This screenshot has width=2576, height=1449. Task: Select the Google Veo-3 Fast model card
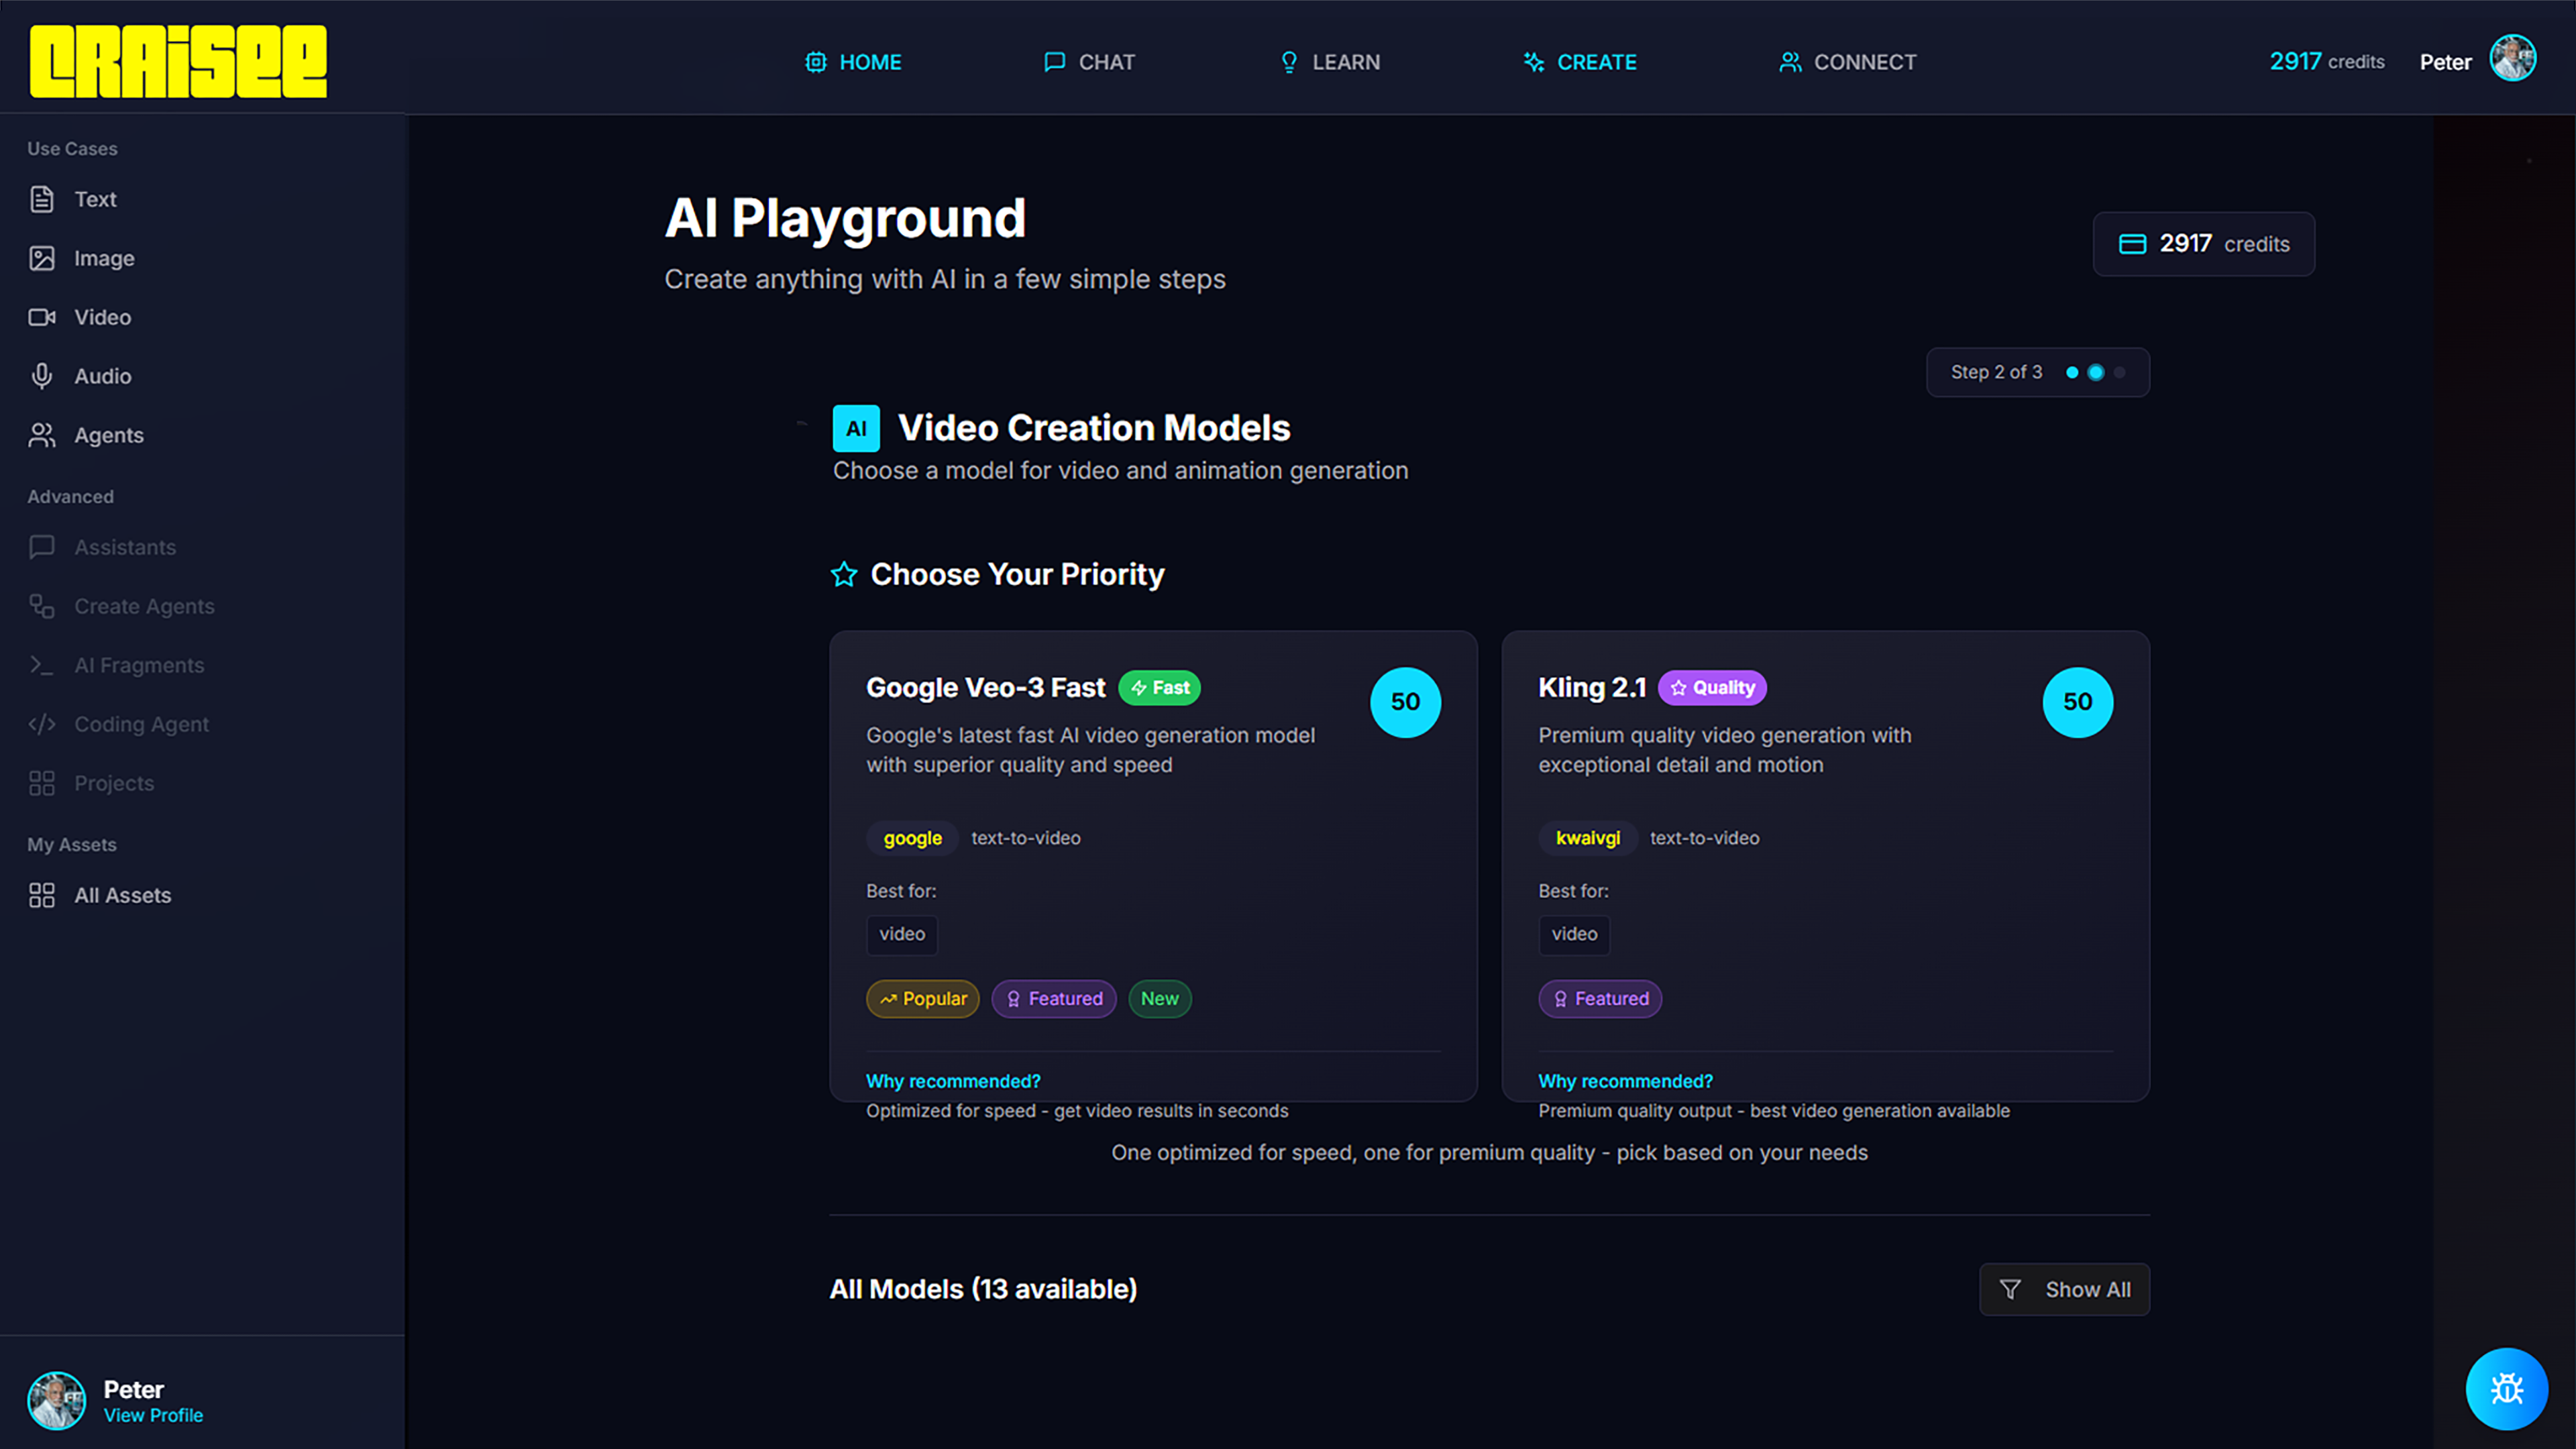point(1153,866)
